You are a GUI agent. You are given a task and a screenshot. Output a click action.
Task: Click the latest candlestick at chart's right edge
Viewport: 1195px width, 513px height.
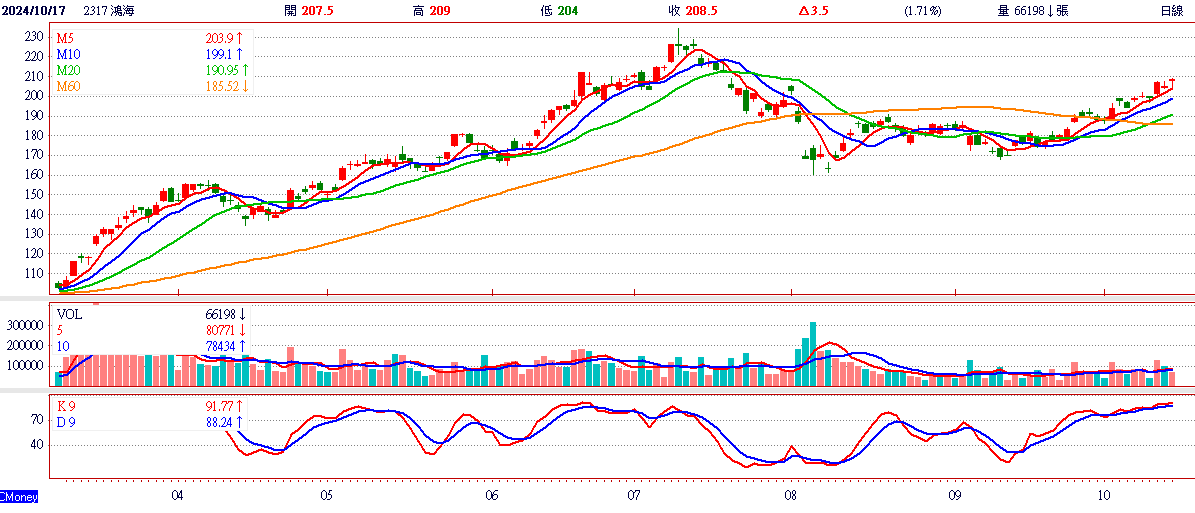point(1172,83)
